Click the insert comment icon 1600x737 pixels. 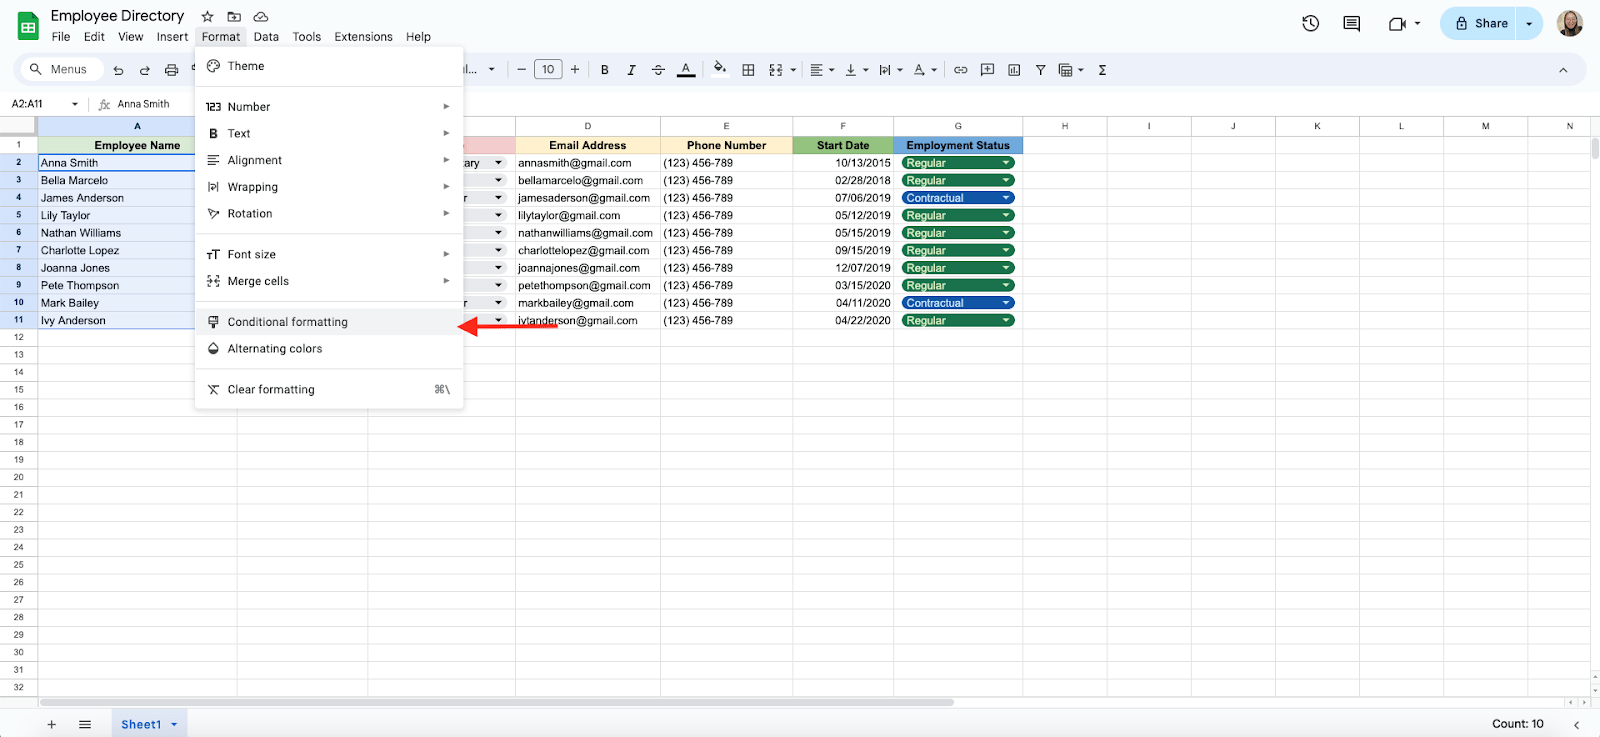(987, 70)
